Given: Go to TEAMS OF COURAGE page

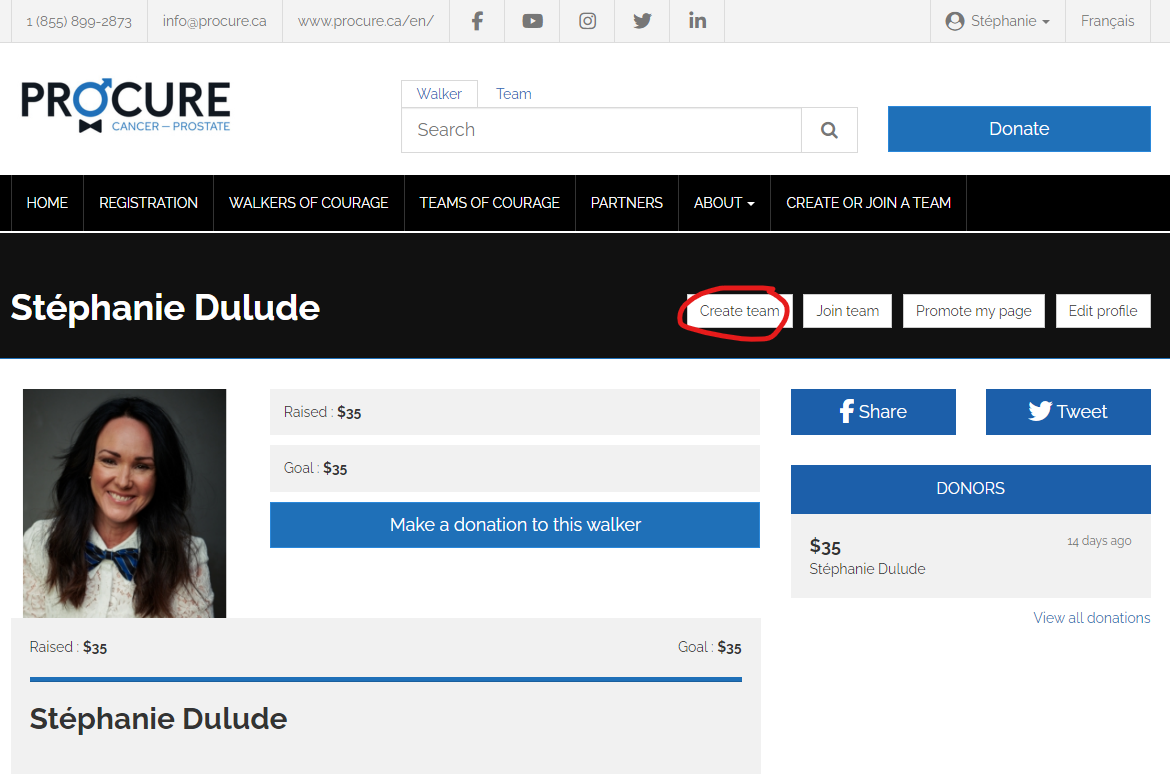Looking at the screenshot, I should point(489,203).
